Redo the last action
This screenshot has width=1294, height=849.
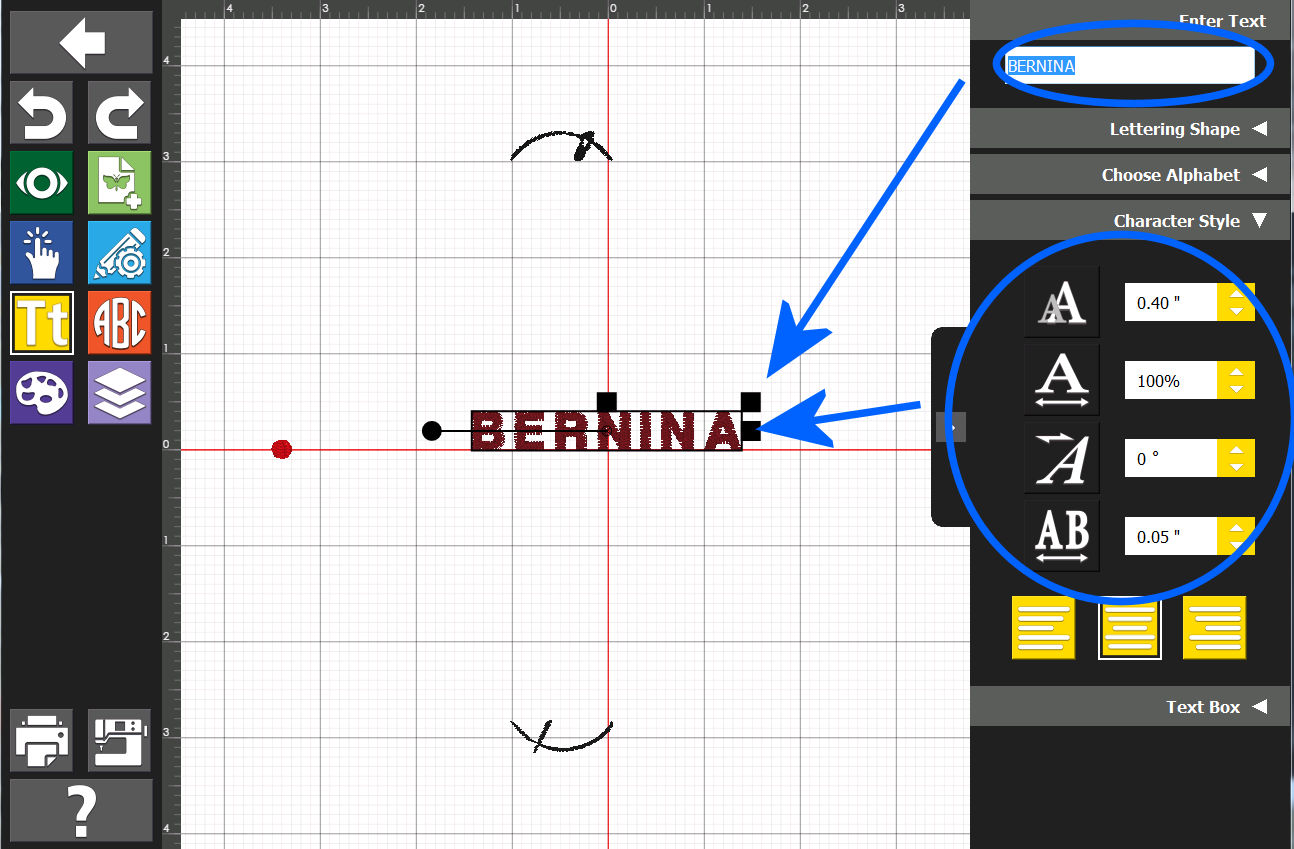[x=119, y=112]
